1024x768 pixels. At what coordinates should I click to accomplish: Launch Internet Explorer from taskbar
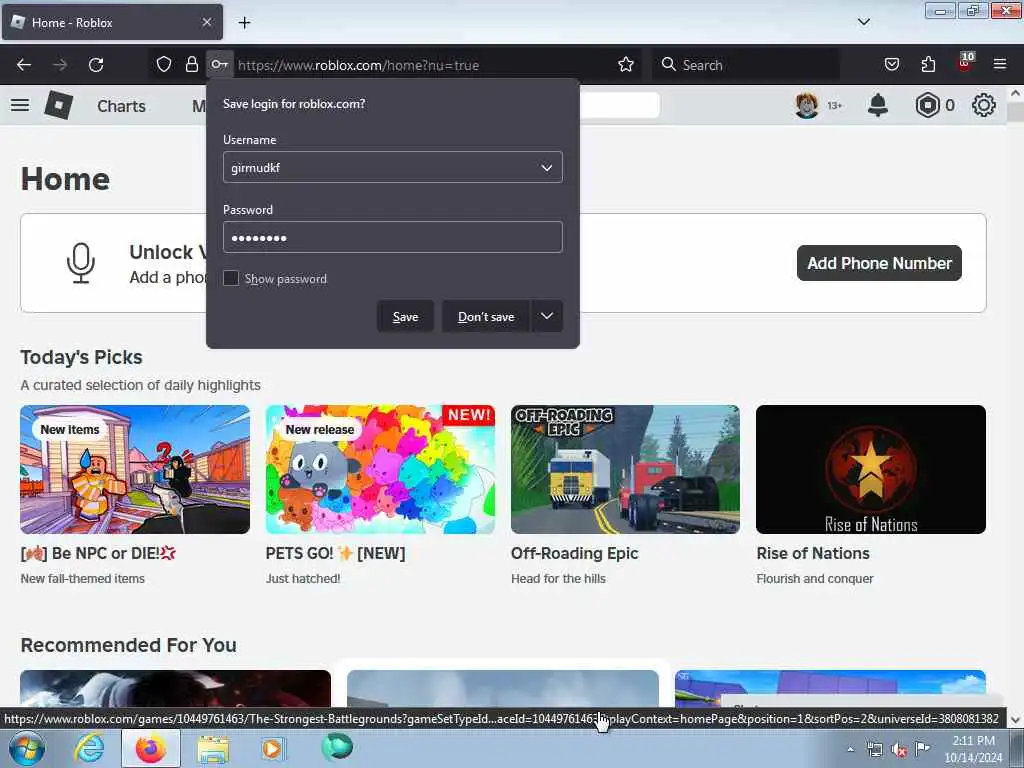pos(89,748)
